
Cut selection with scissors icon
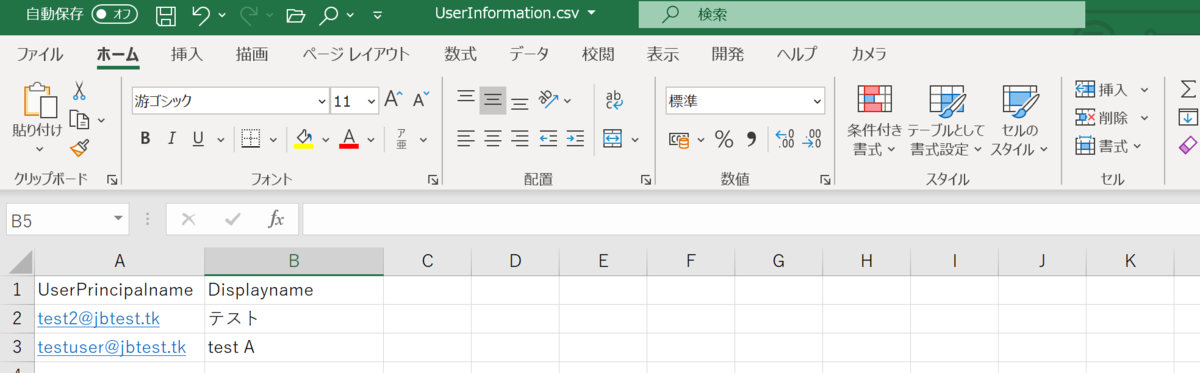pyautogui.click(x=79, y=91)
